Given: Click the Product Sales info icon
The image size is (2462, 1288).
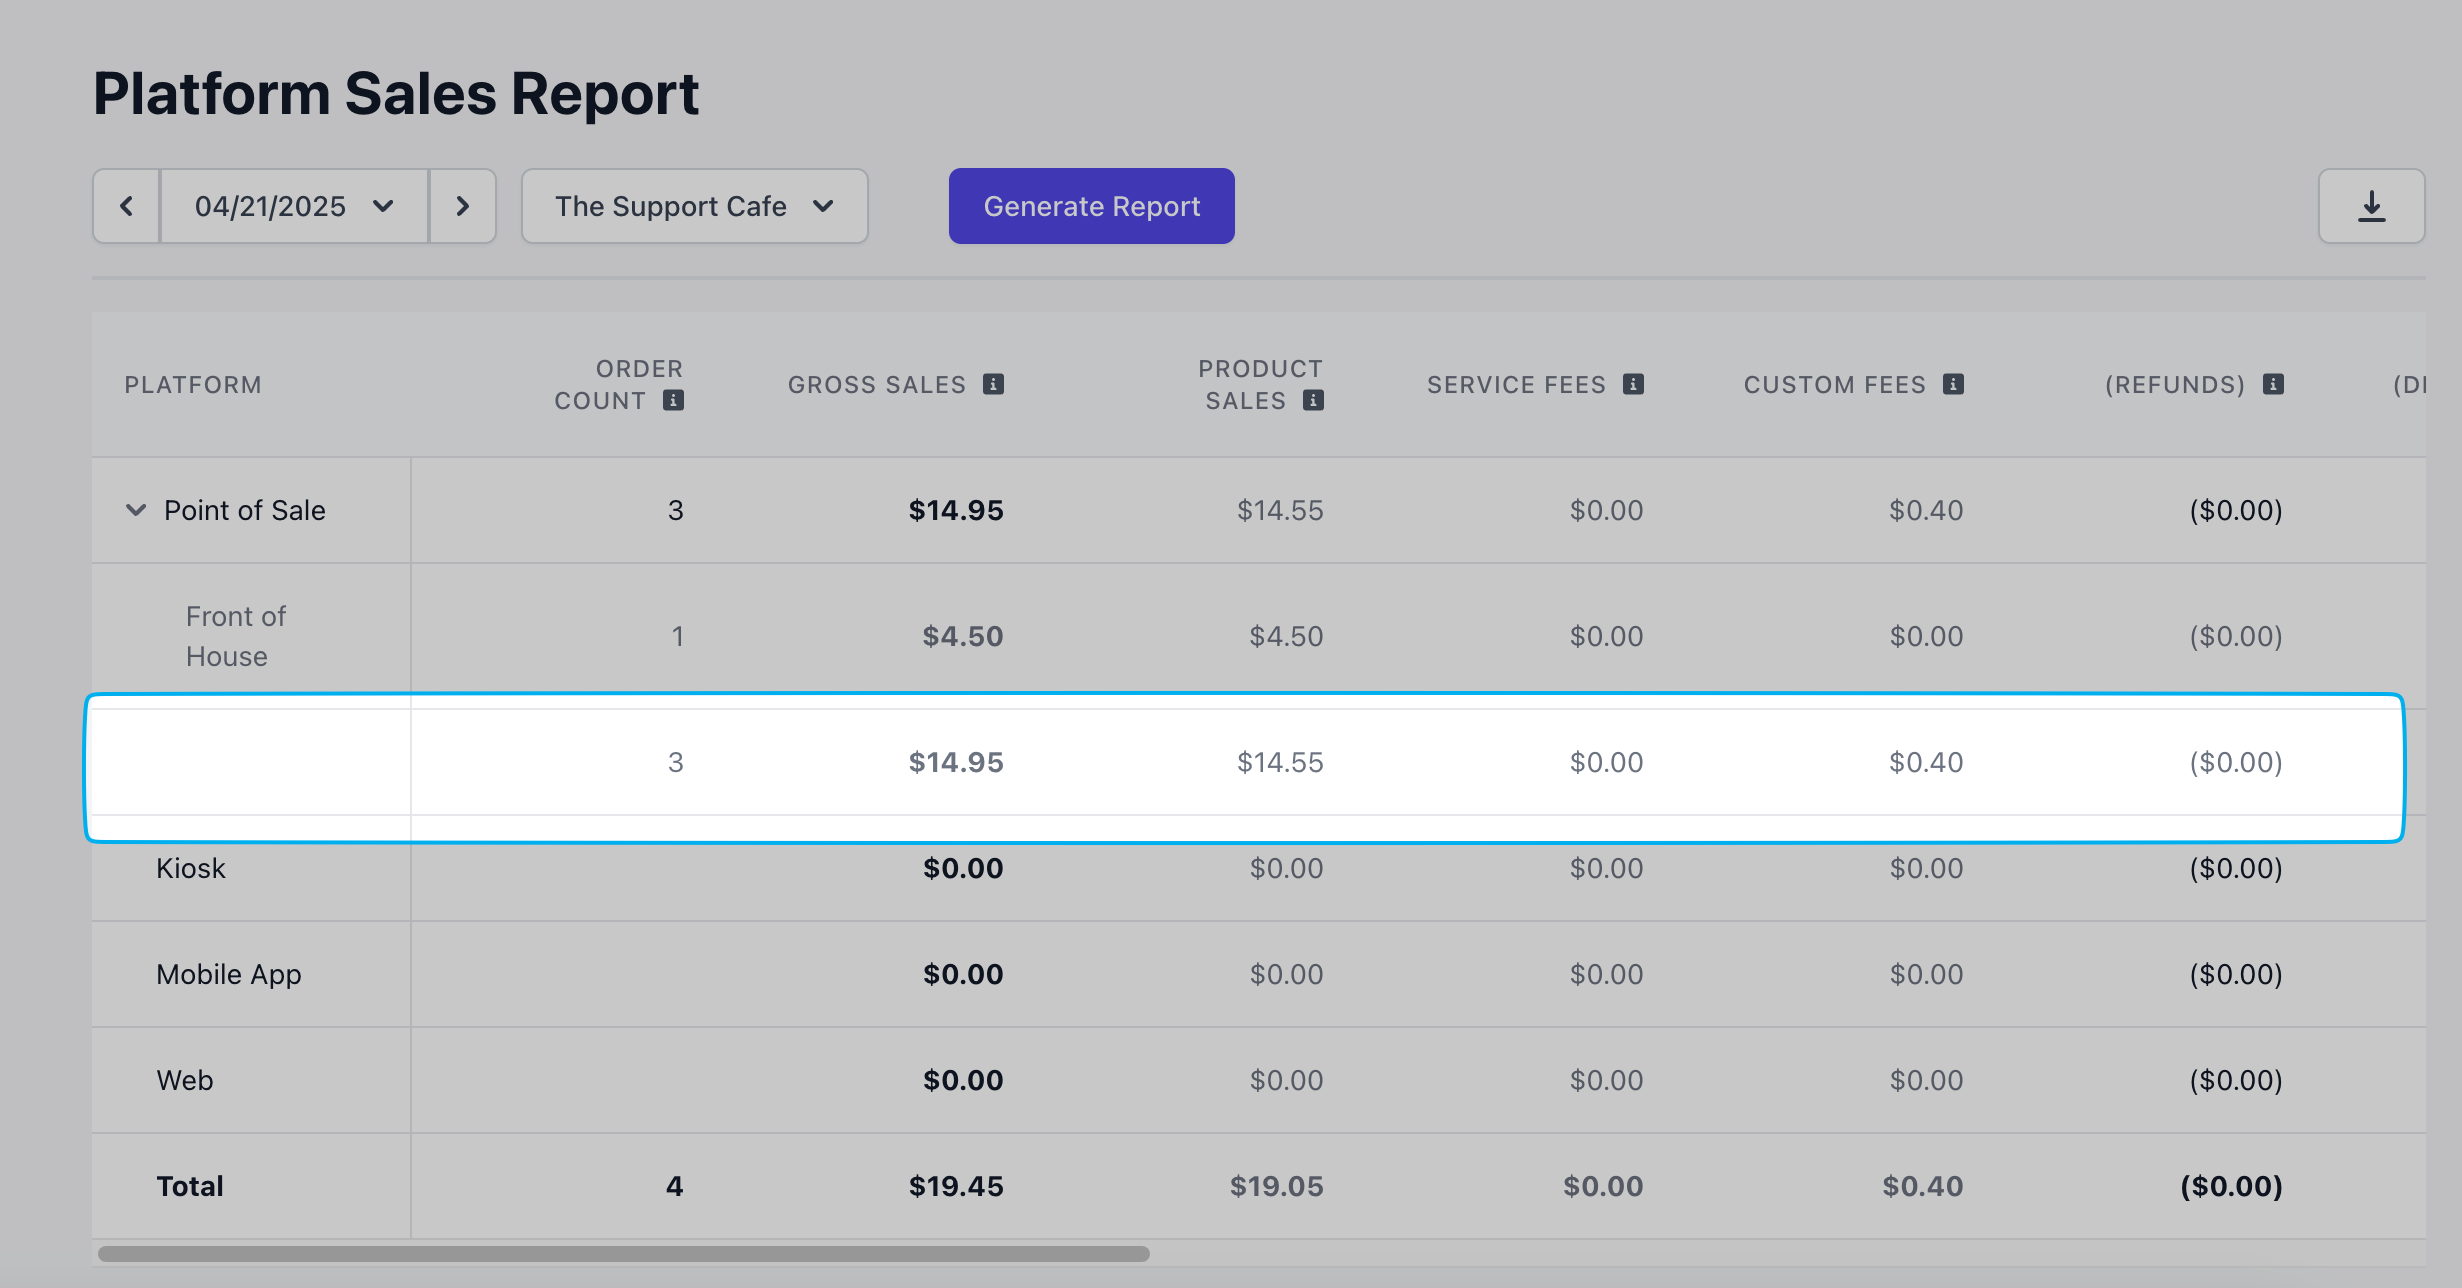Looking at the screenshot, I should tap(1314, 401).
